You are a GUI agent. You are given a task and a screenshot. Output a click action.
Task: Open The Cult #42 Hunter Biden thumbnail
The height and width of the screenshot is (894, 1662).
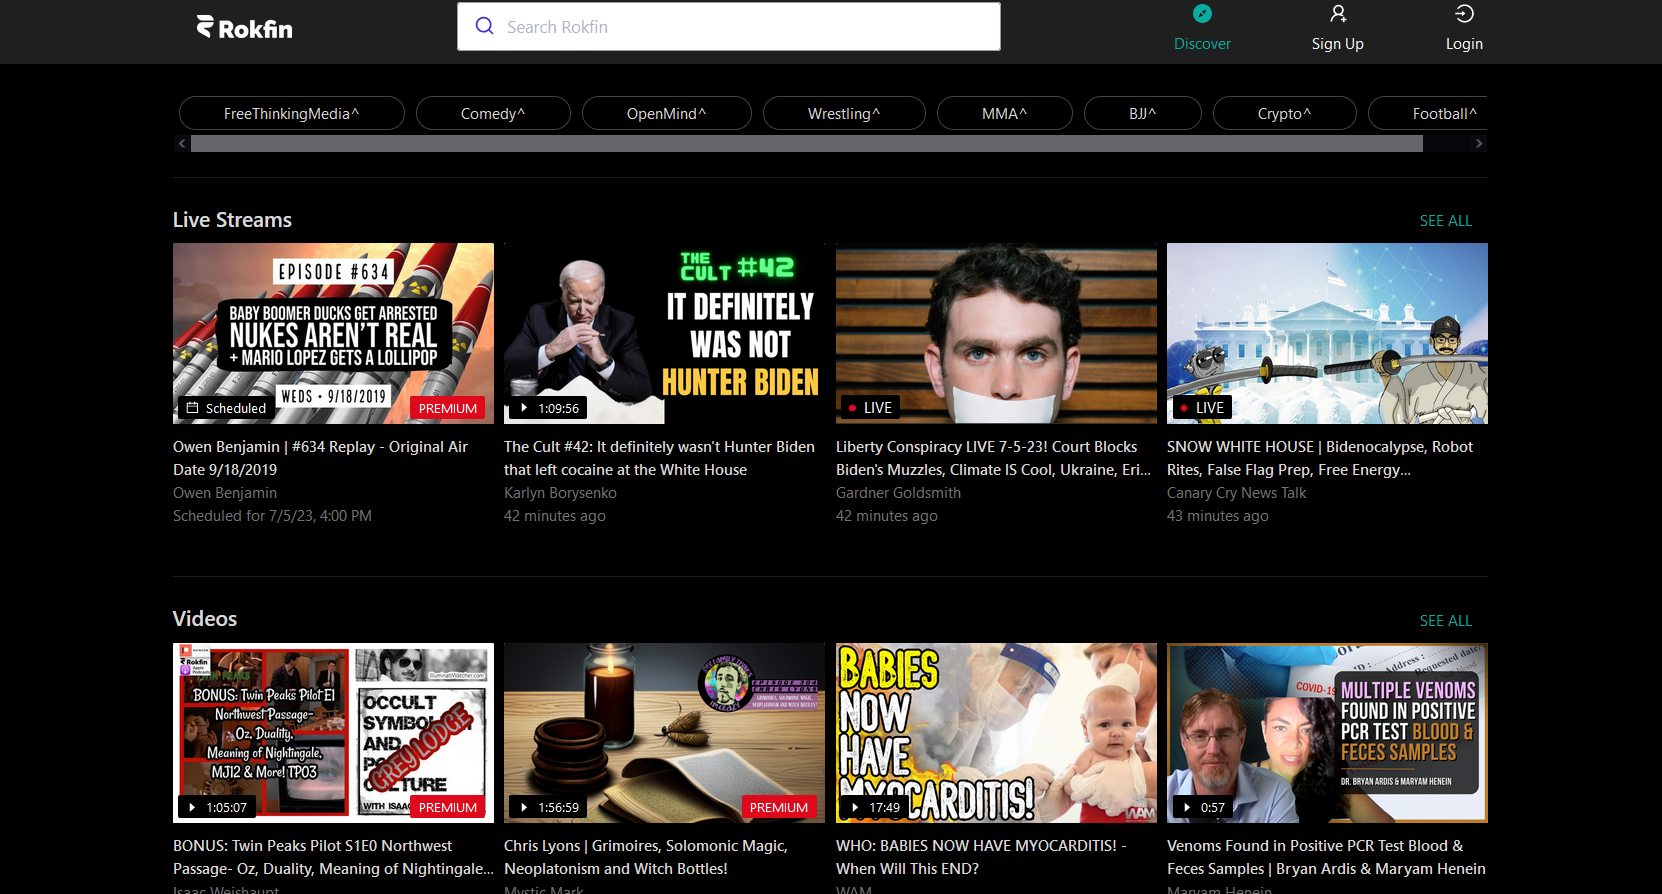[x=664, y=333]
